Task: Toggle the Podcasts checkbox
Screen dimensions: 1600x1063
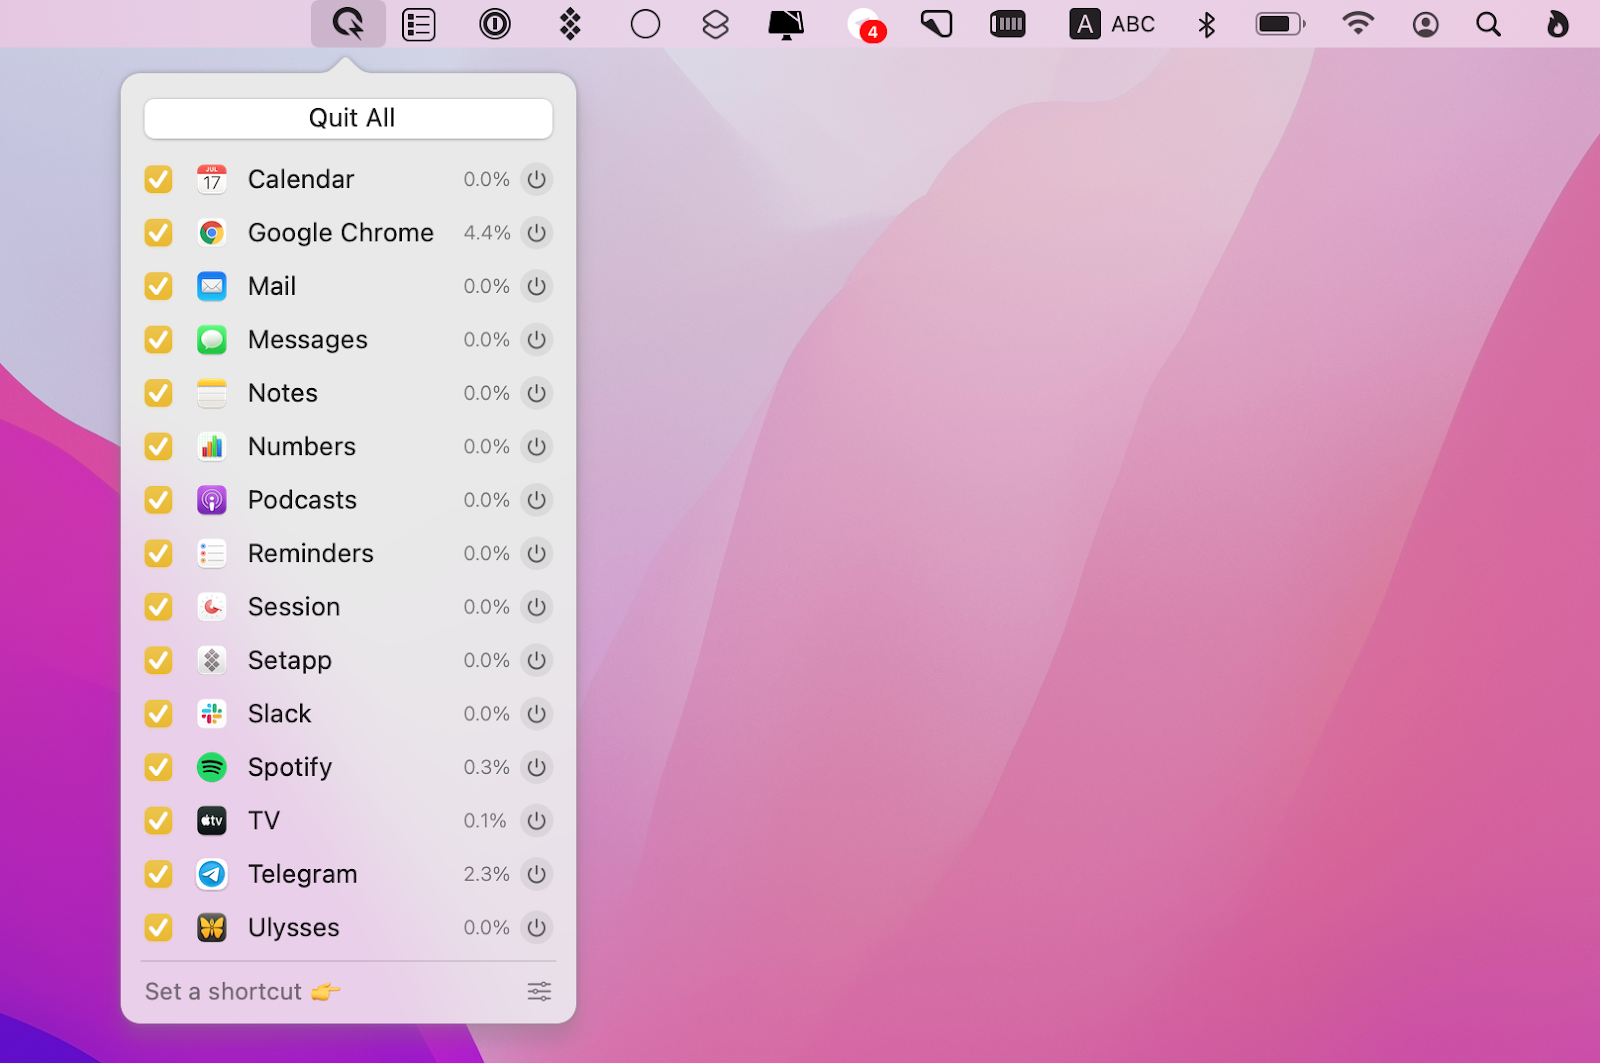Action: 158,500
